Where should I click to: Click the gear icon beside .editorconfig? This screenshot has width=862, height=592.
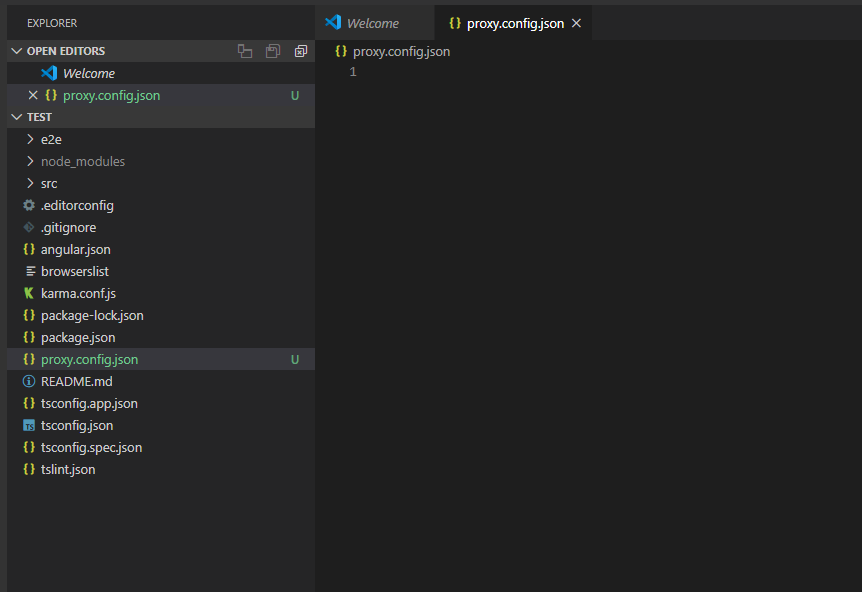[29, 205]
